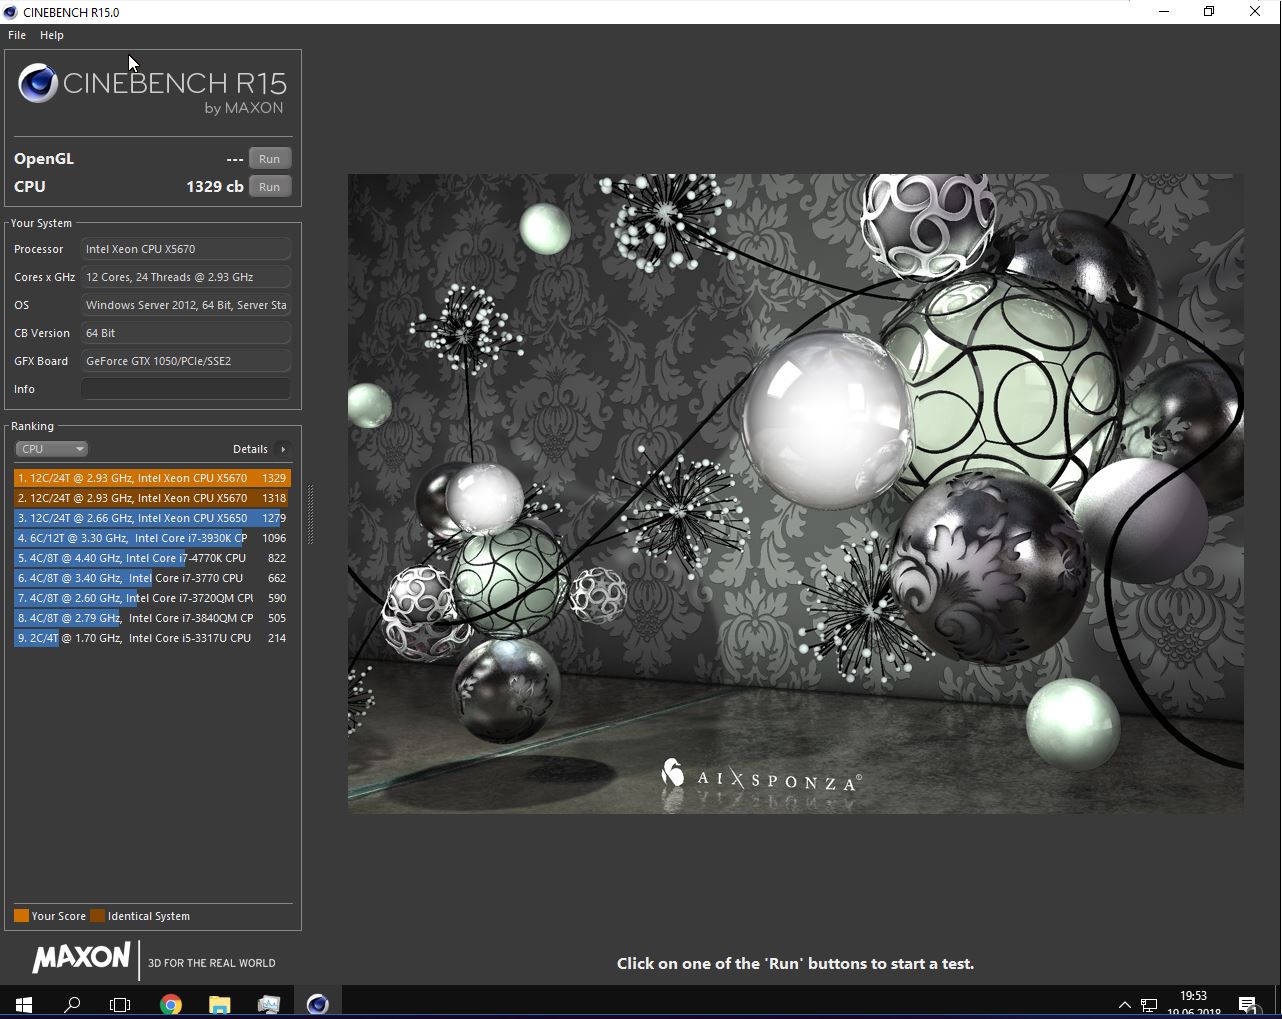Run the CPU benchmark test

(269, 187)
